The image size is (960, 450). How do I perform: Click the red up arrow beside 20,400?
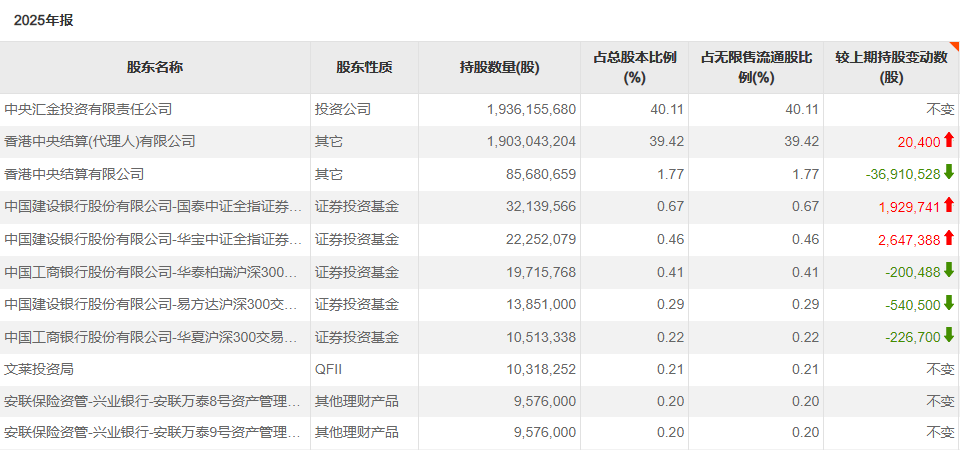click(949, 140)
